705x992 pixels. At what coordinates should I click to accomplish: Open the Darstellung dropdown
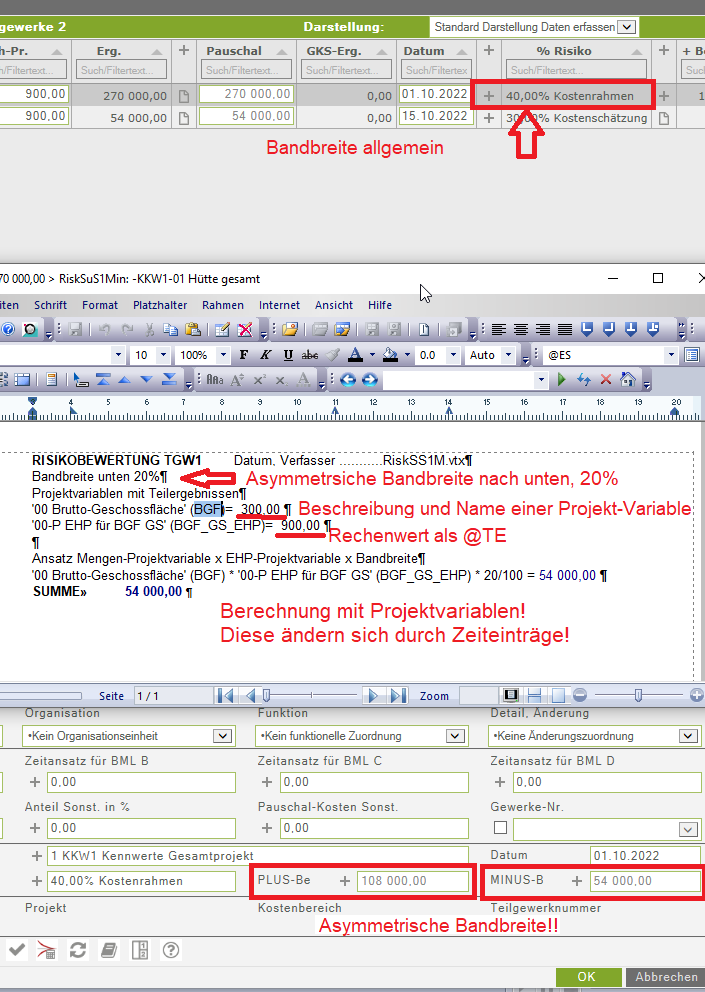tap(626, 27)
